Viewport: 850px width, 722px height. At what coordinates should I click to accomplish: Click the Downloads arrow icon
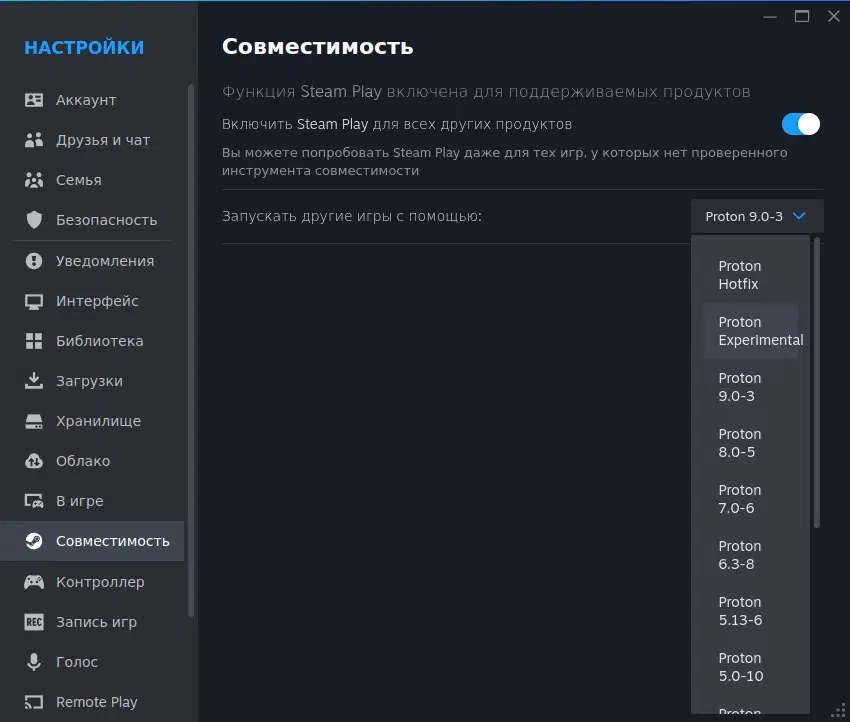34,381
